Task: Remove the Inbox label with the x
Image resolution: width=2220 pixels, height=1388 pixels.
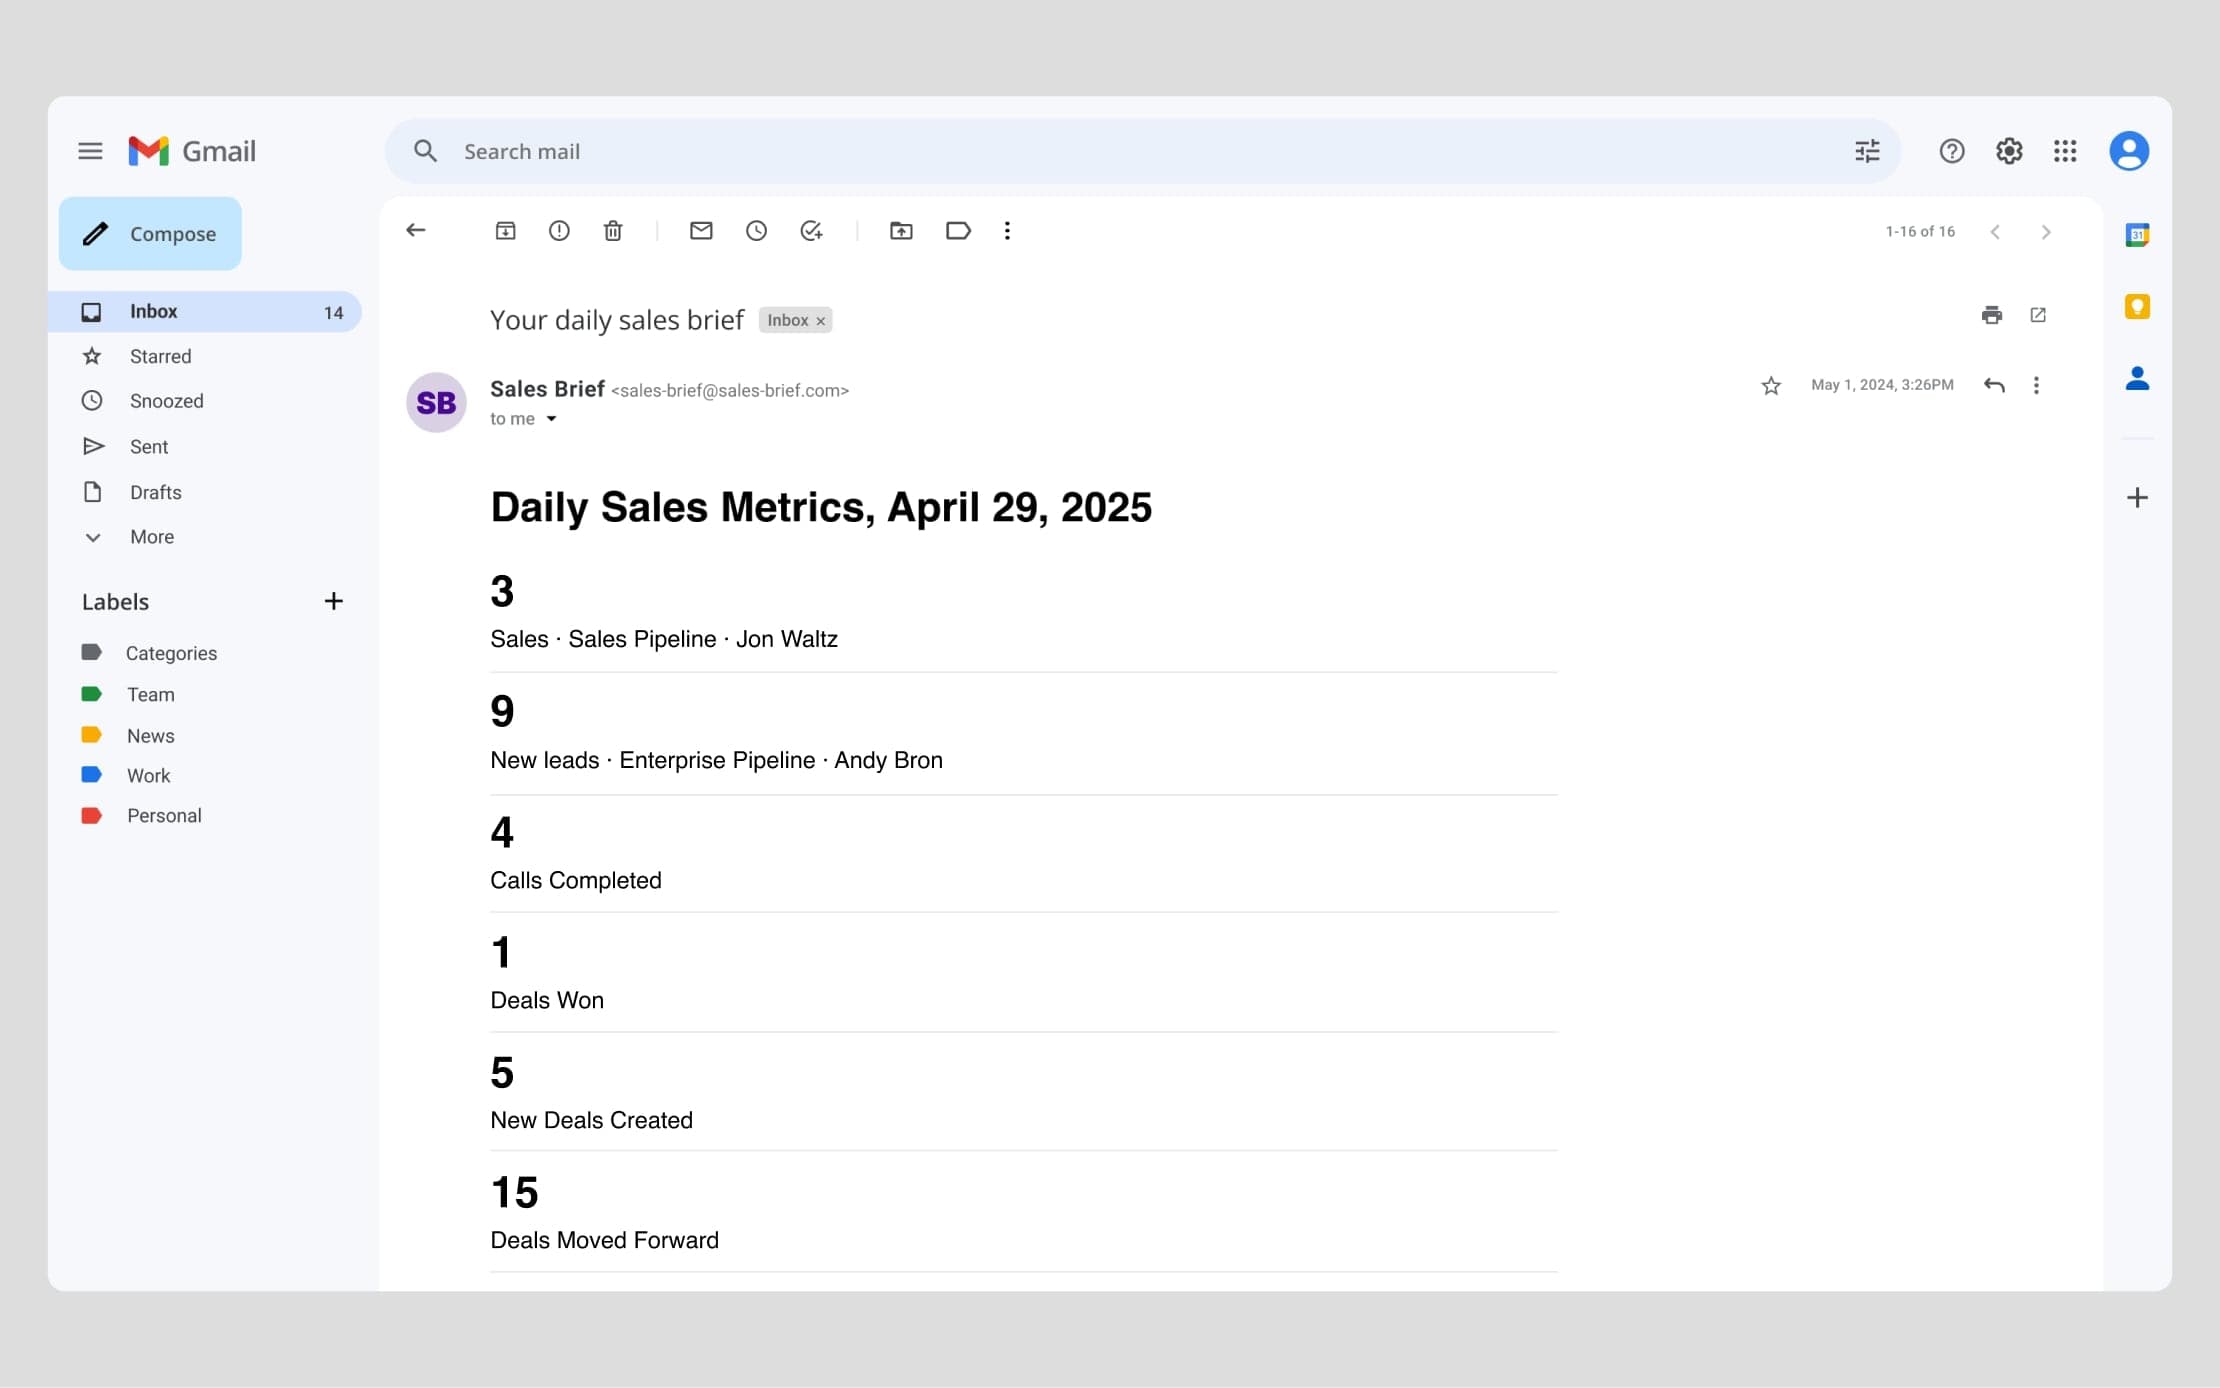Action: click(x=821, y=321)
